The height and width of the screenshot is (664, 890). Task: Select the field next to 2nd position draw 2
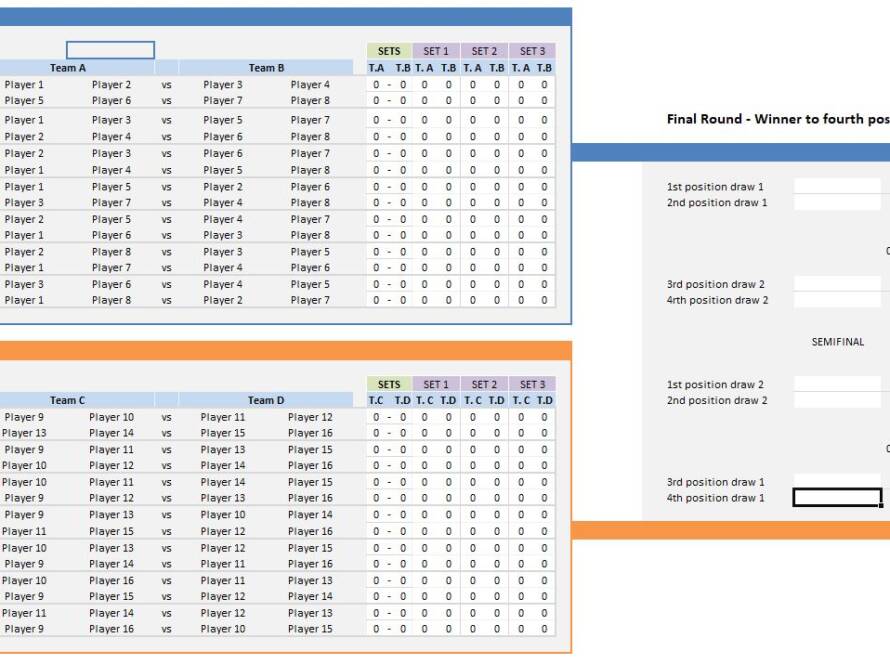click(837, 400)
